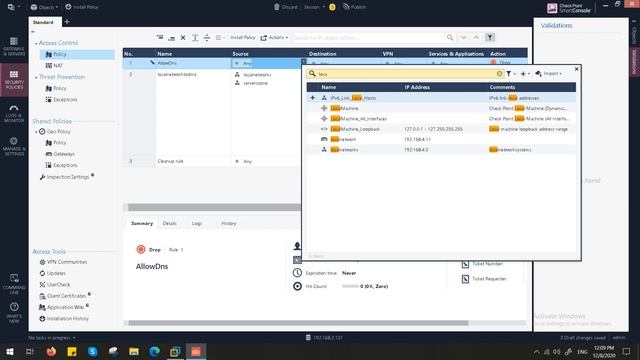This screenshot has width=640, height=360.
Task: Open Security Policies view
Action: click(14, 80)
